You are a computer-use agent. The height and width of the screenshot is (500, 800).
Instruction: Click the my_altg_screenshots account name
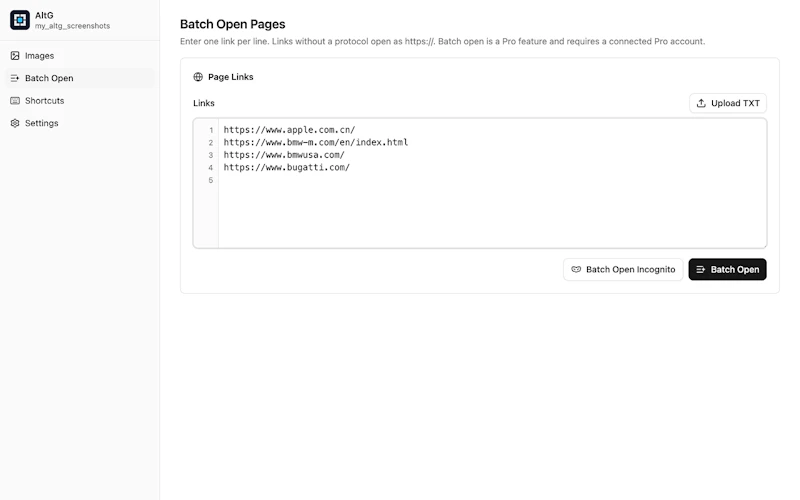(72, 26)
